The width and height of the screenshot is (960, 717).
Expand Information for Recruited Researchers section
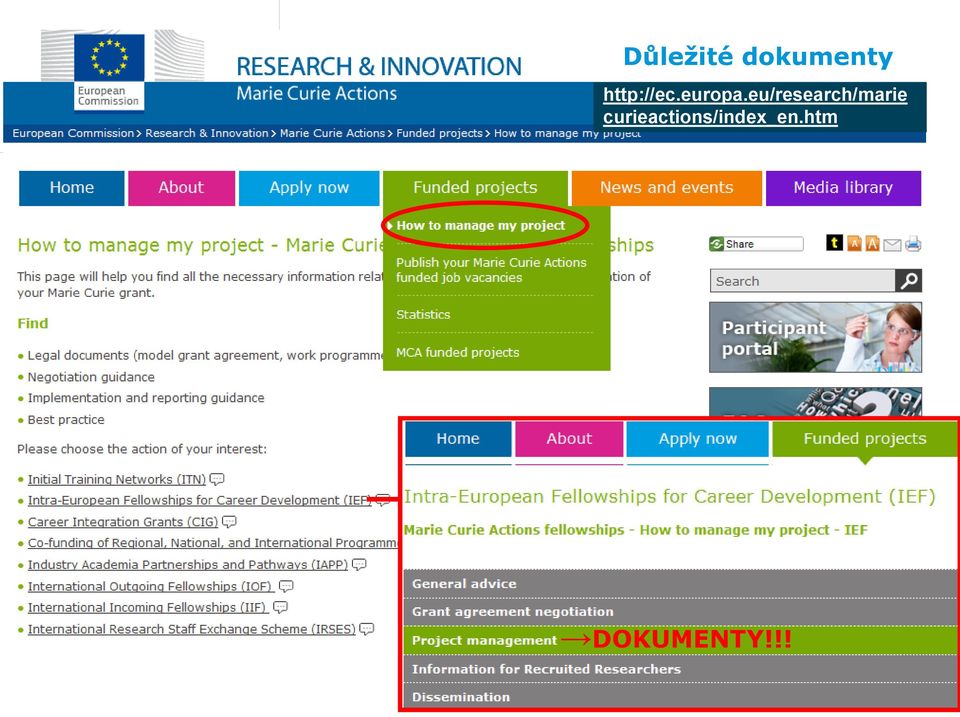click(680, 669)
